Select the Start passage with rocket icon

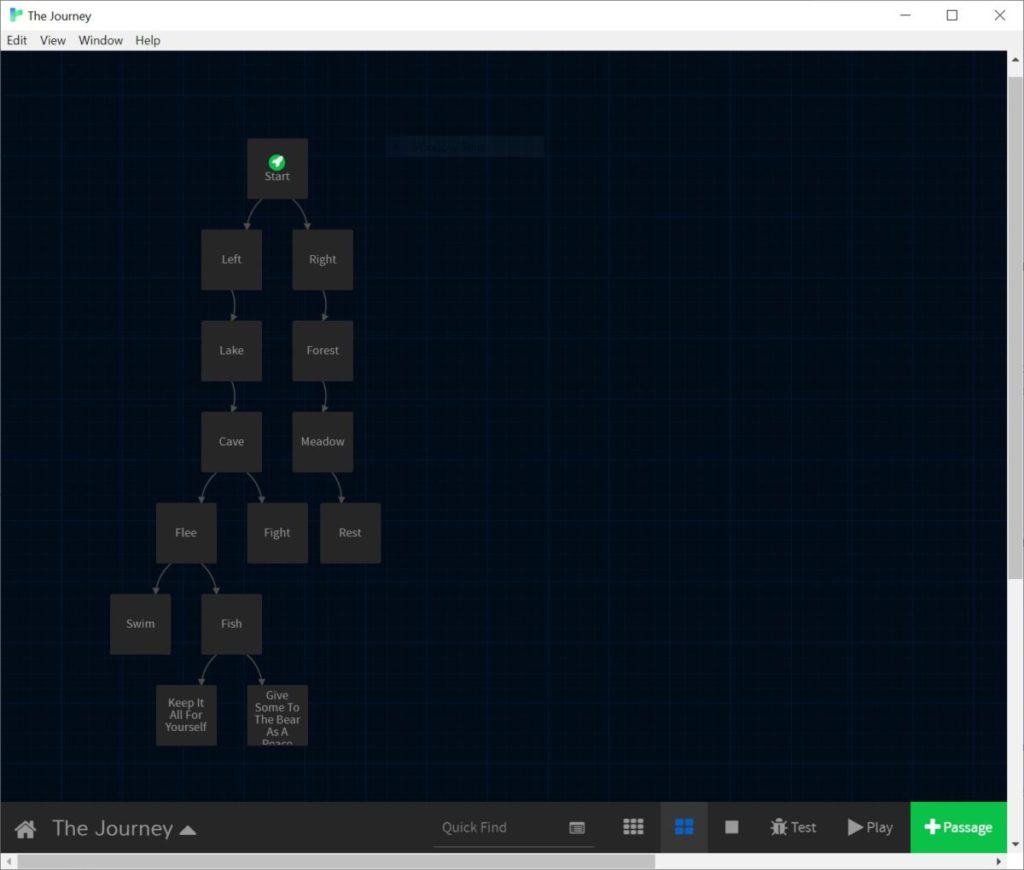point(277,168)
